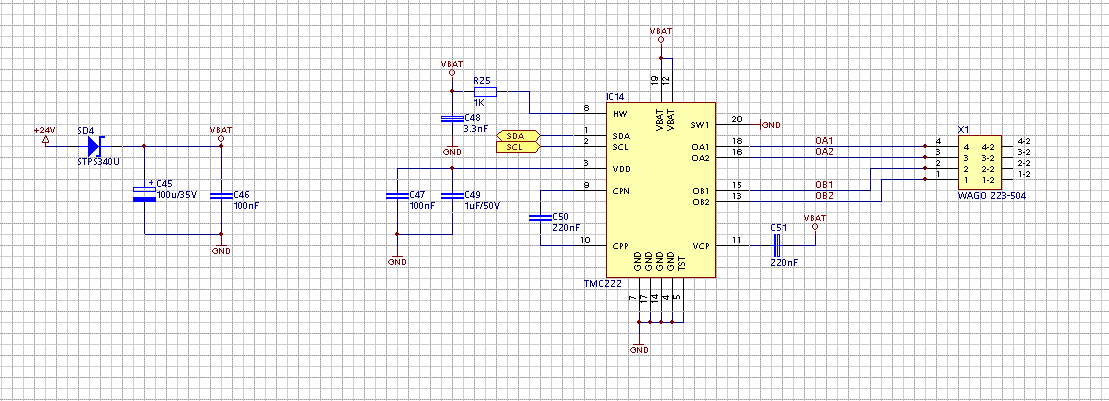Screen dimensions: 1109x401
Task: Select the GND symbol beside SW1 pin
Action: point(769,125)
